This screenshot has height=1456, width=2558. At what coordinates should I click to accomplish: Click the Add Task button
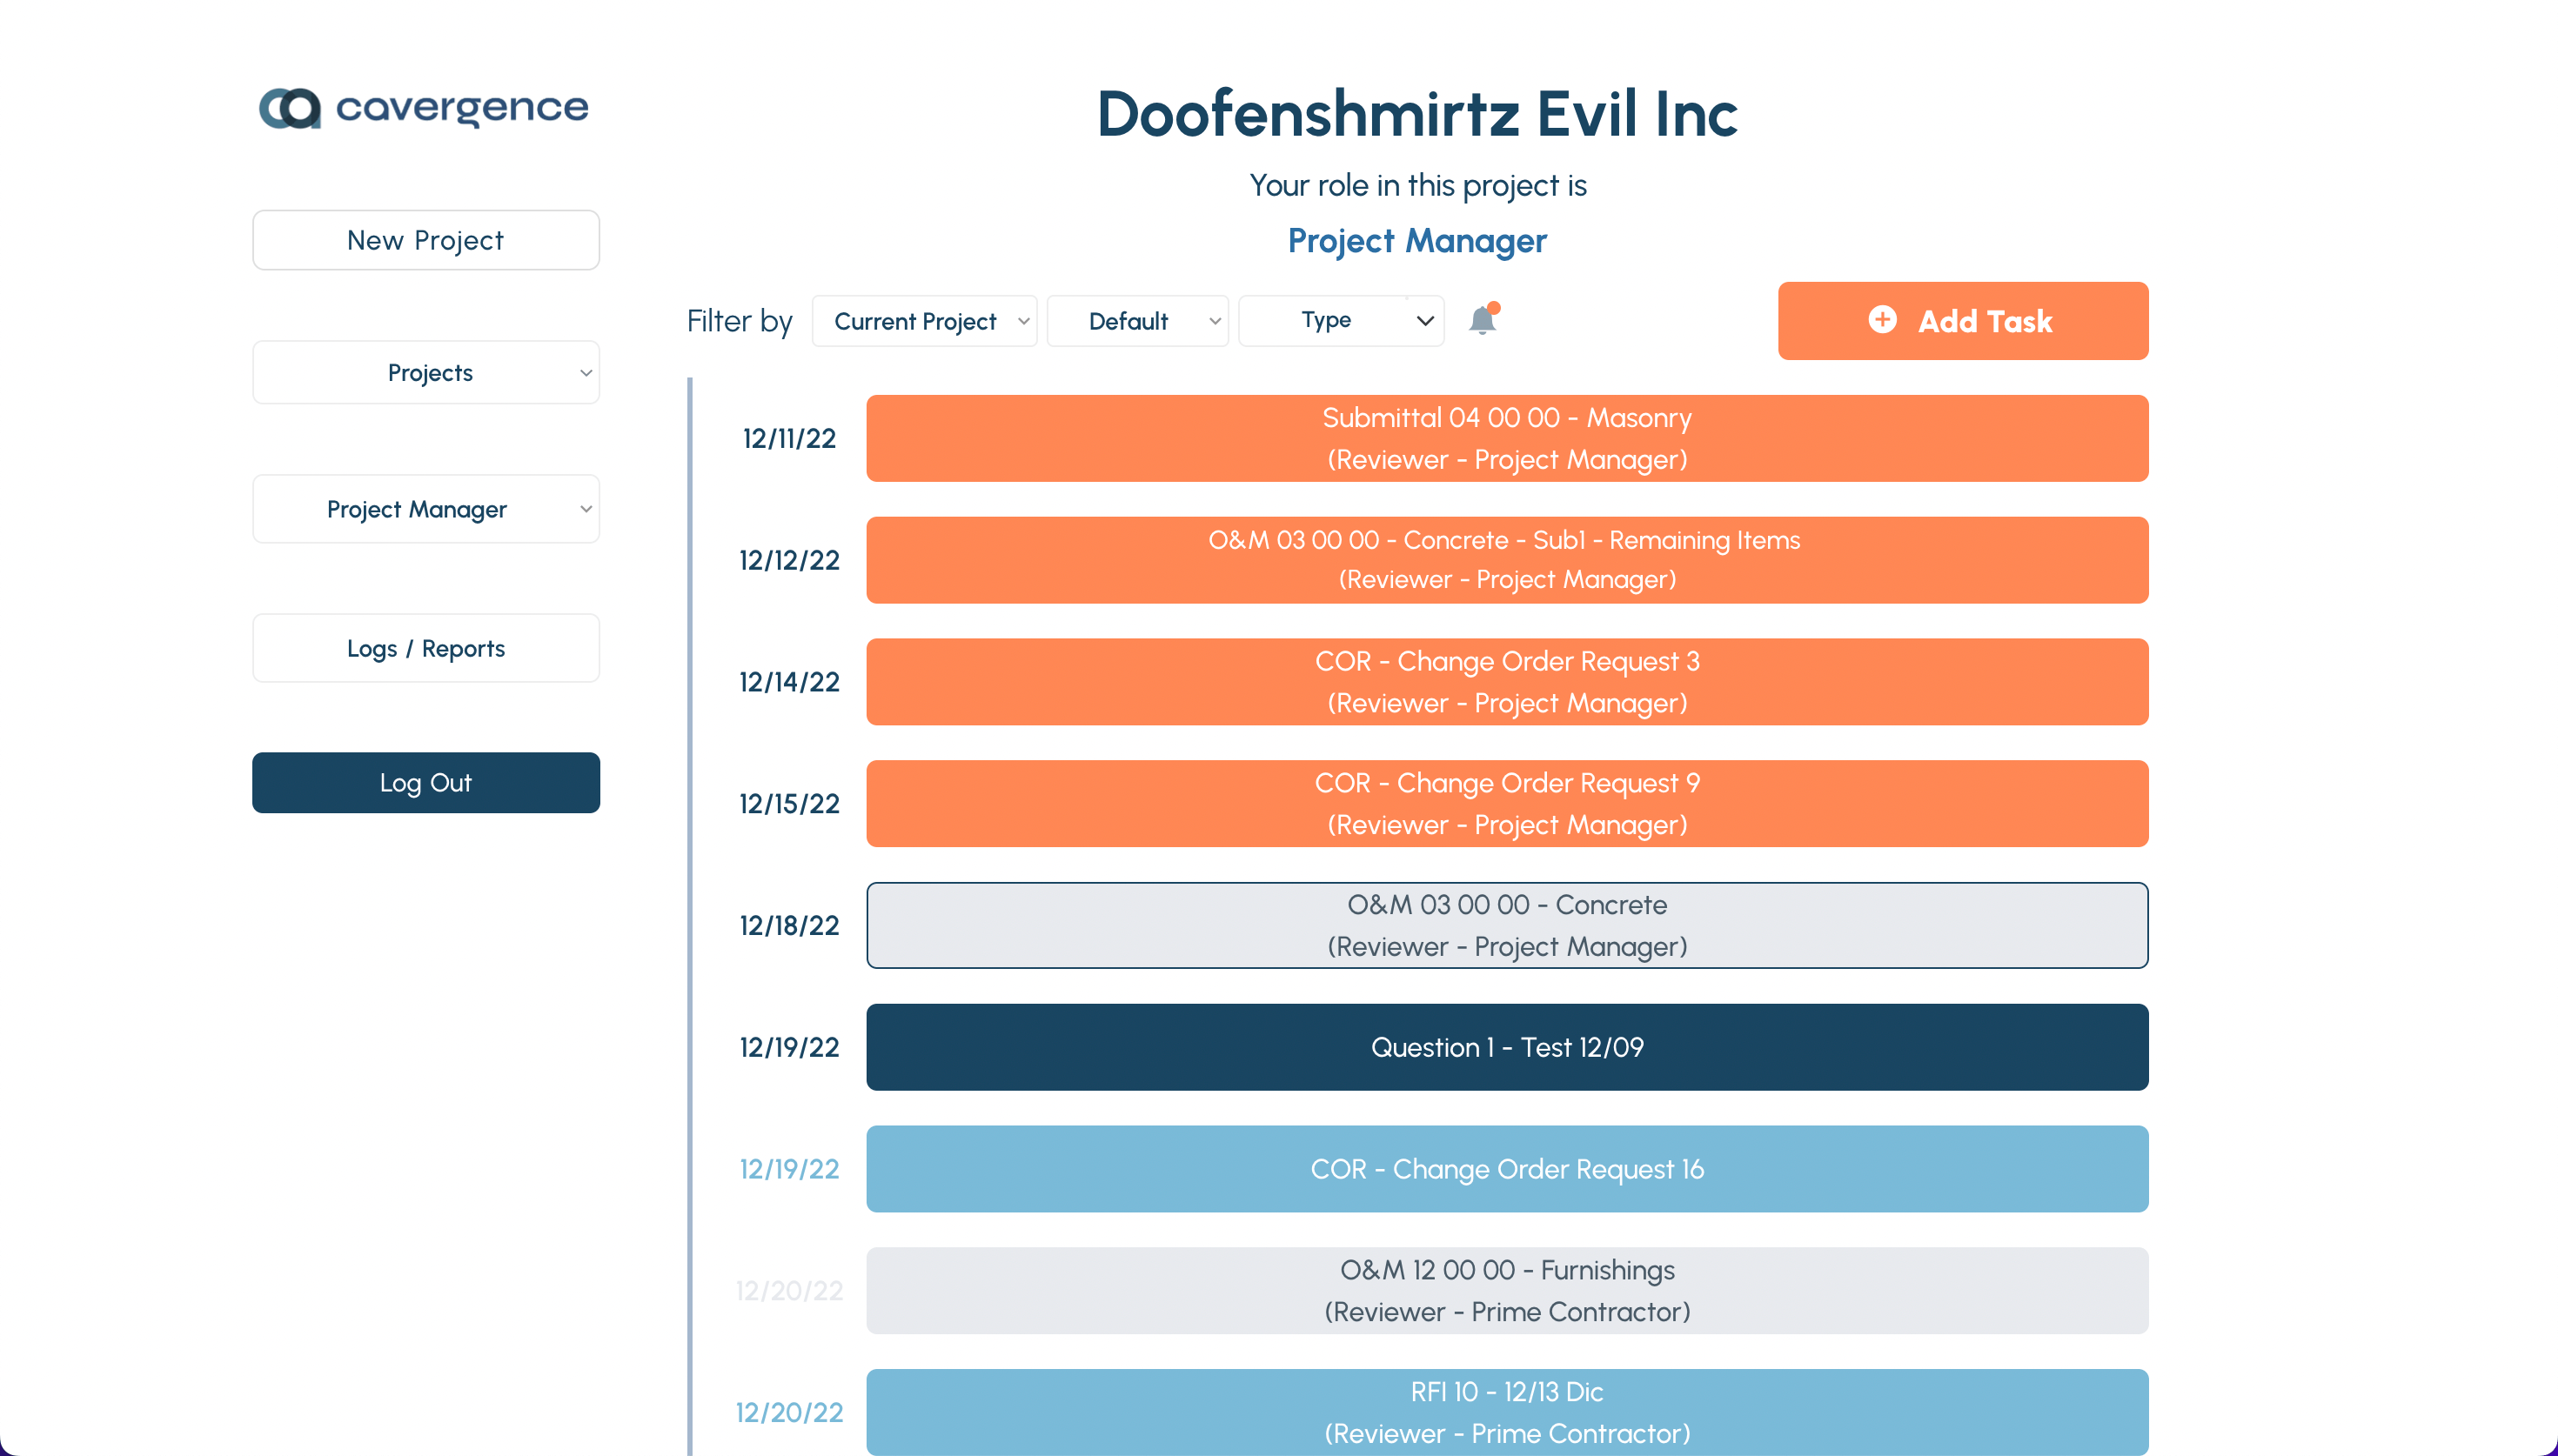click(x=1963, y=321)
